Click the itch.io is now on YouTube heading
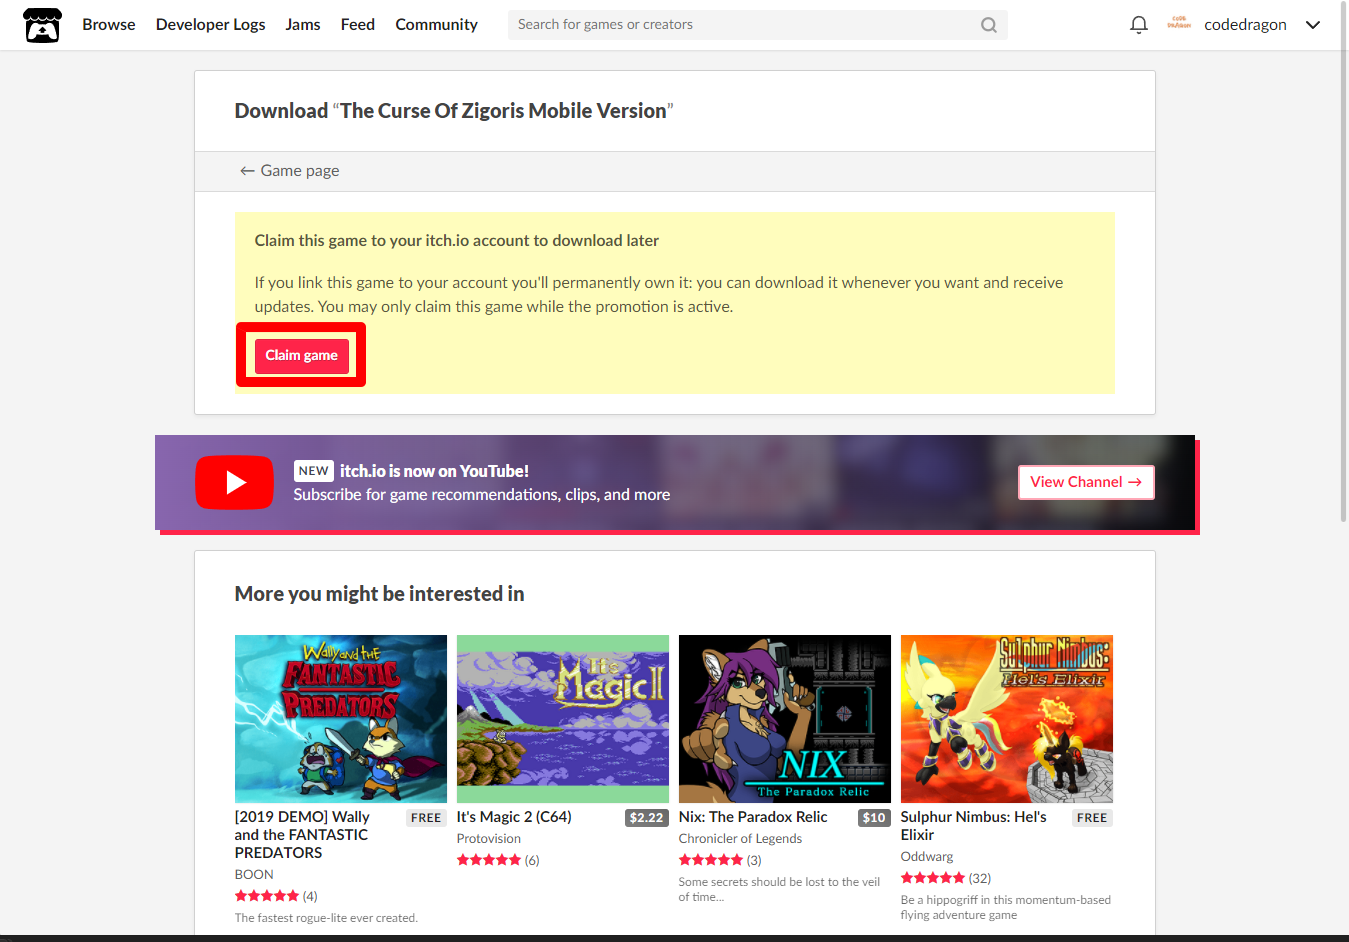This screenshot has height=942, width=1349. coord(434,471)
